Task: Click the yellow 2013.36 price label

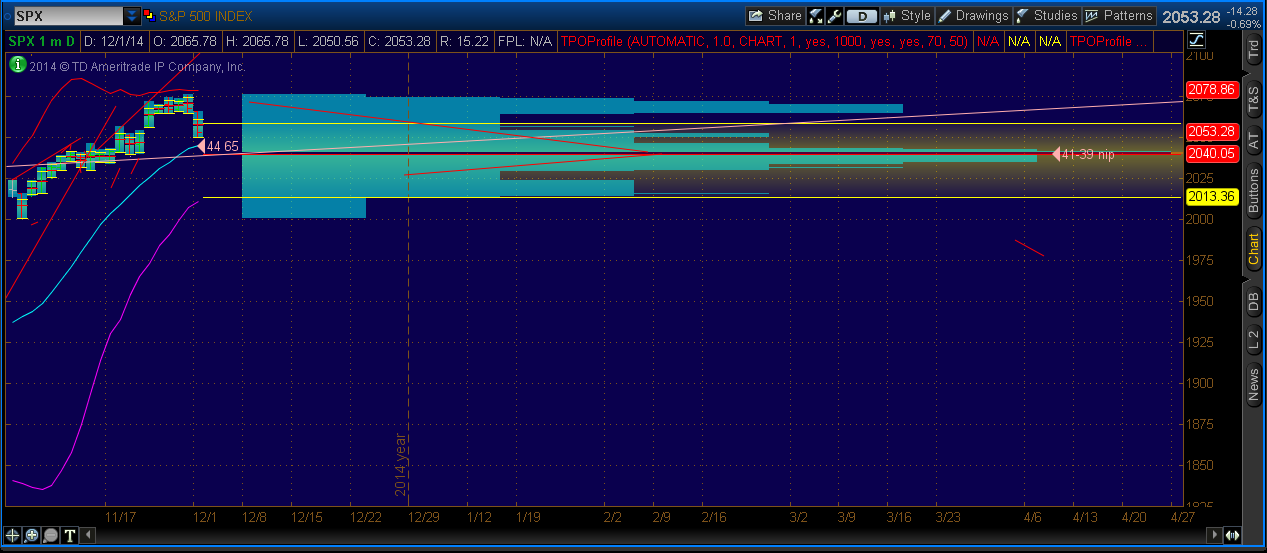Action: [x=1211, y=196]
